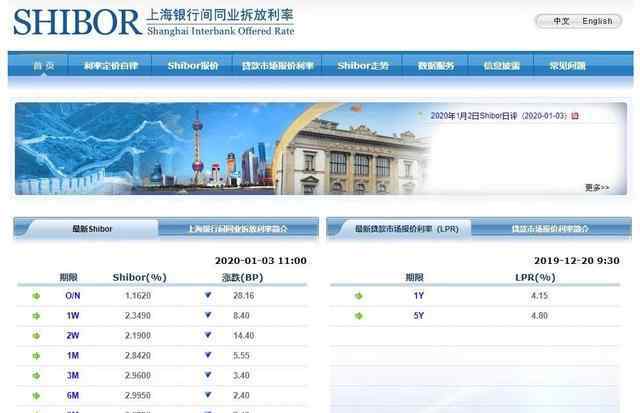Open the O/N tenor link
640x413 pixels.
[73, 295]
